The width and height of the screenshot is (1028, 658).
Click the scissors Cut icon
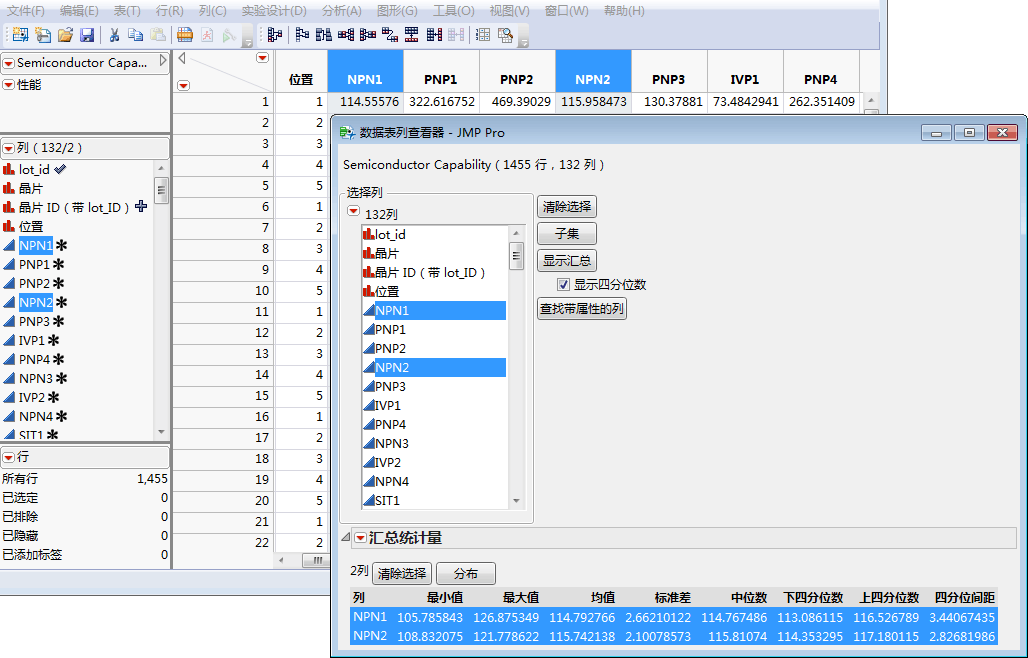pos(114,35)
